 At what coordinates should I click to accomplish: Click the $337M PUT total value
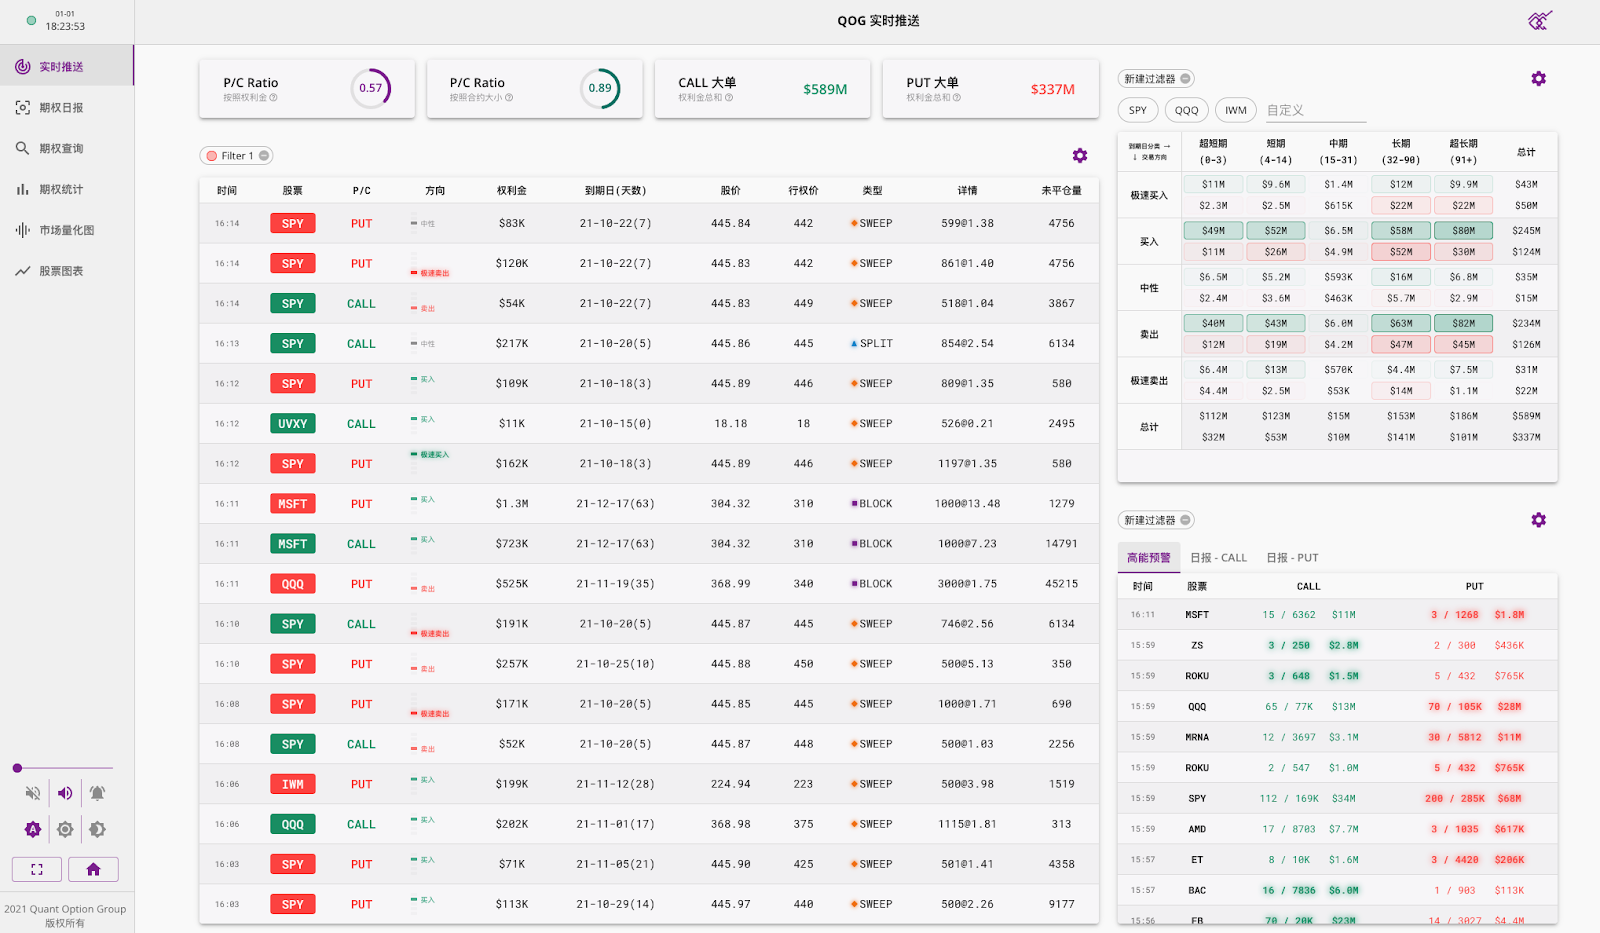pyautogui.click(x=1052, y=89)
